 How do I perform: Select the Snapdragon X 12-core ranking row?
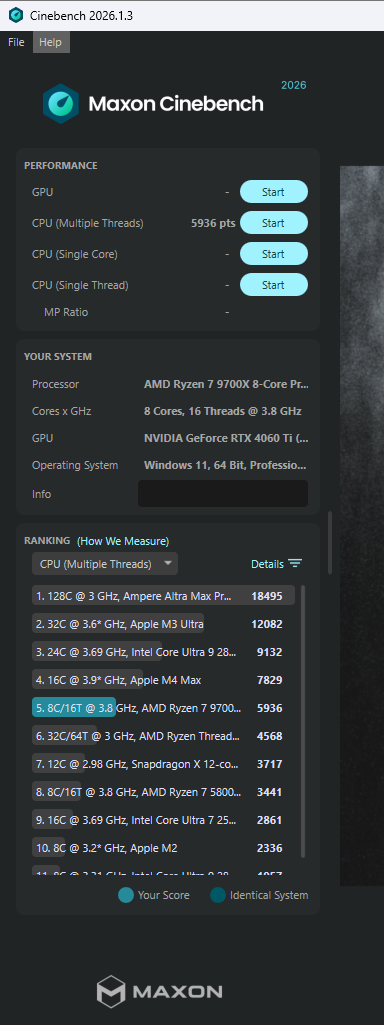[x=164, y=764]
